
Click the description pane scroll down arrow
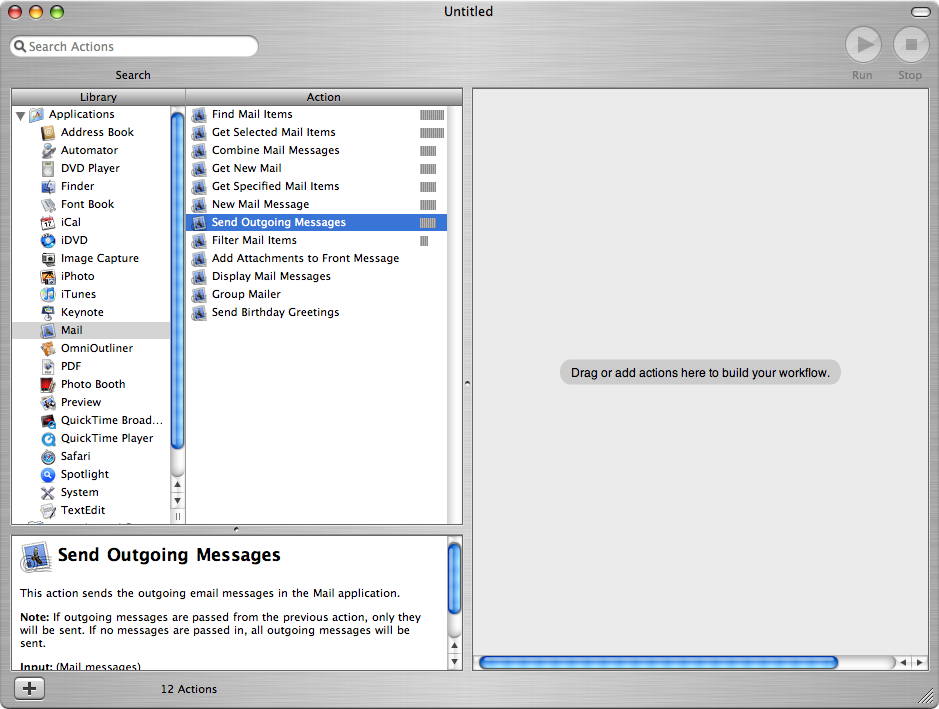coord(455,662)
